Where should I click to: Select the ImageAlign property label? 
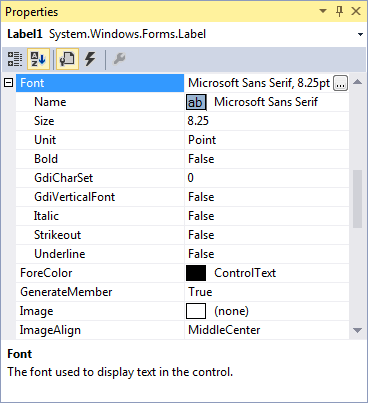[x=50, y=330]
